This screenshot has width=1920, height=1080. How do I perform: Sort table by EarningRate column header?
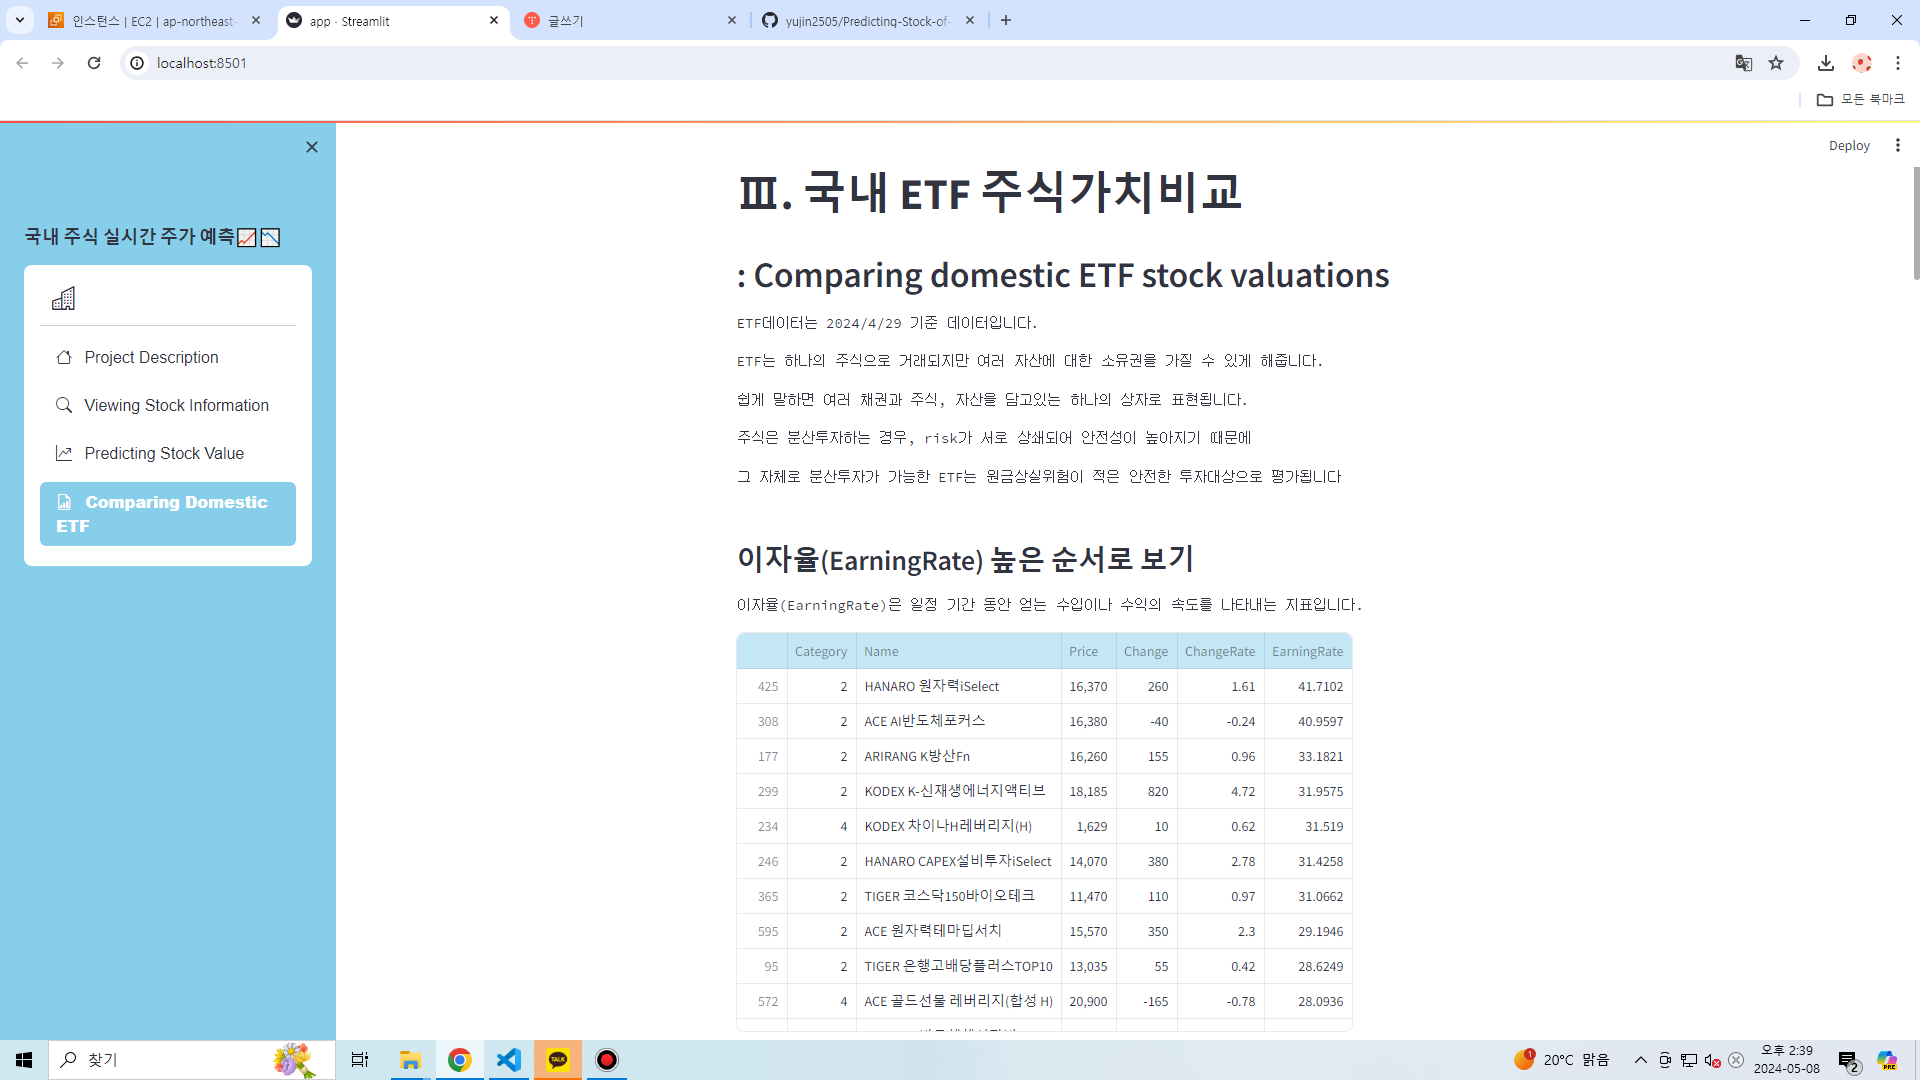[x=1307, y=651]
